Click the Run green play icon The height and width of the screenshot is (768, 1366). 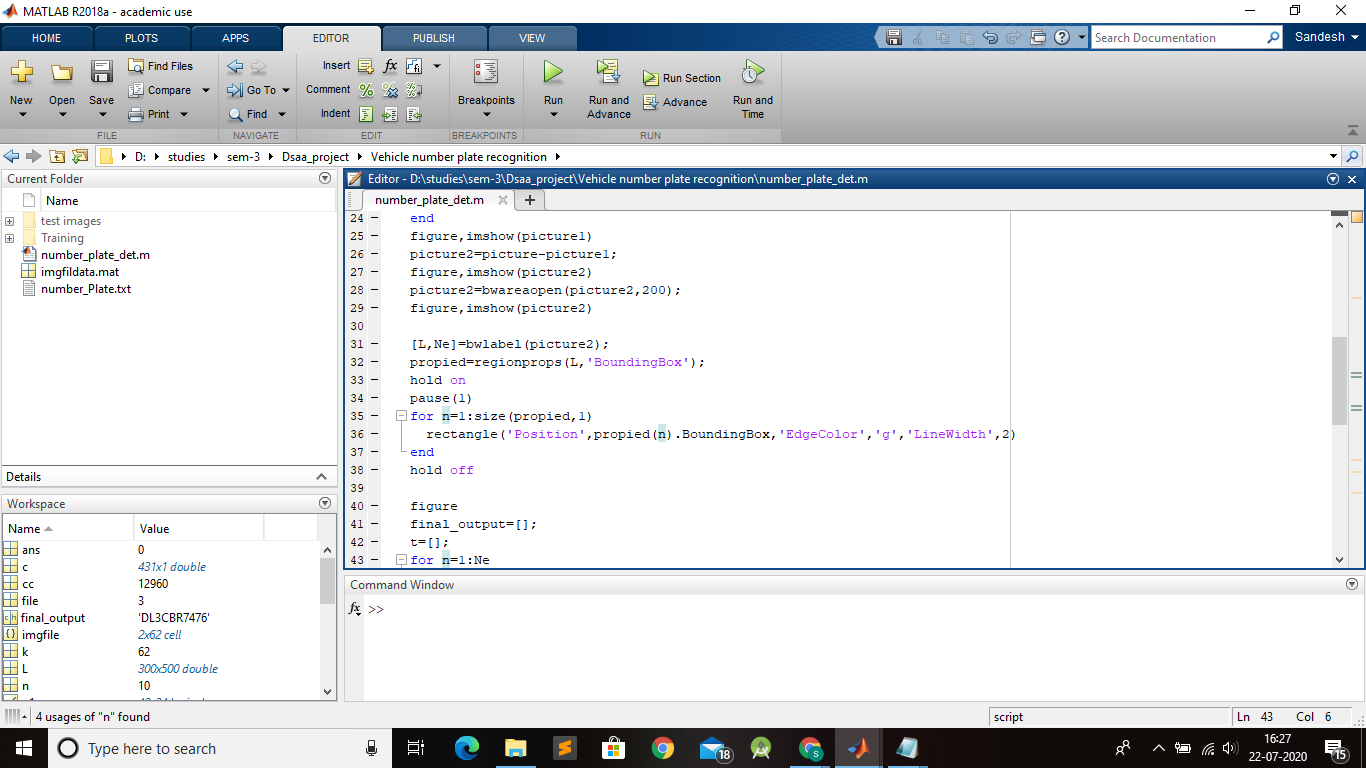553,73
